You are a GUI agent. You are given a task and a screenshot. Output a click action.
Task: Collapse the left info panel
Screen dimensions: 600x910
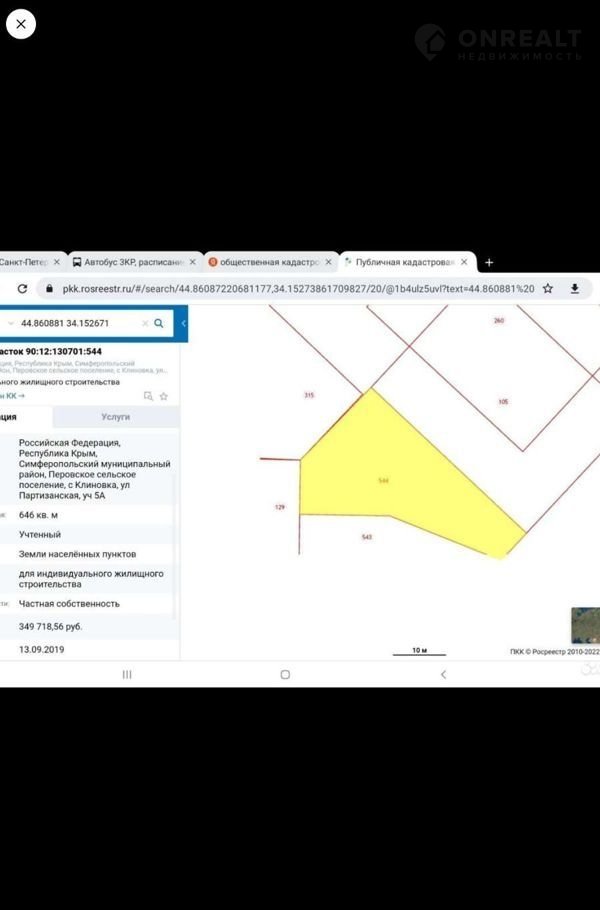pos(183,324)
